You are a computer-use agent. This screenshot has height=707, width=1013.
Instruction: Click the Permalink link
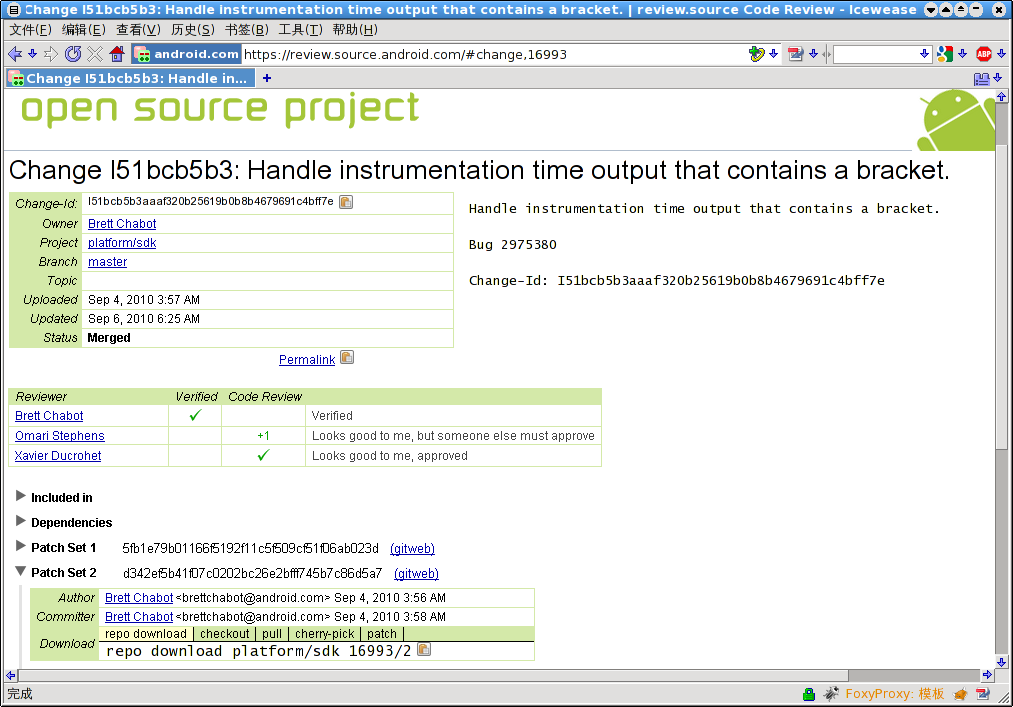[307, 360]
